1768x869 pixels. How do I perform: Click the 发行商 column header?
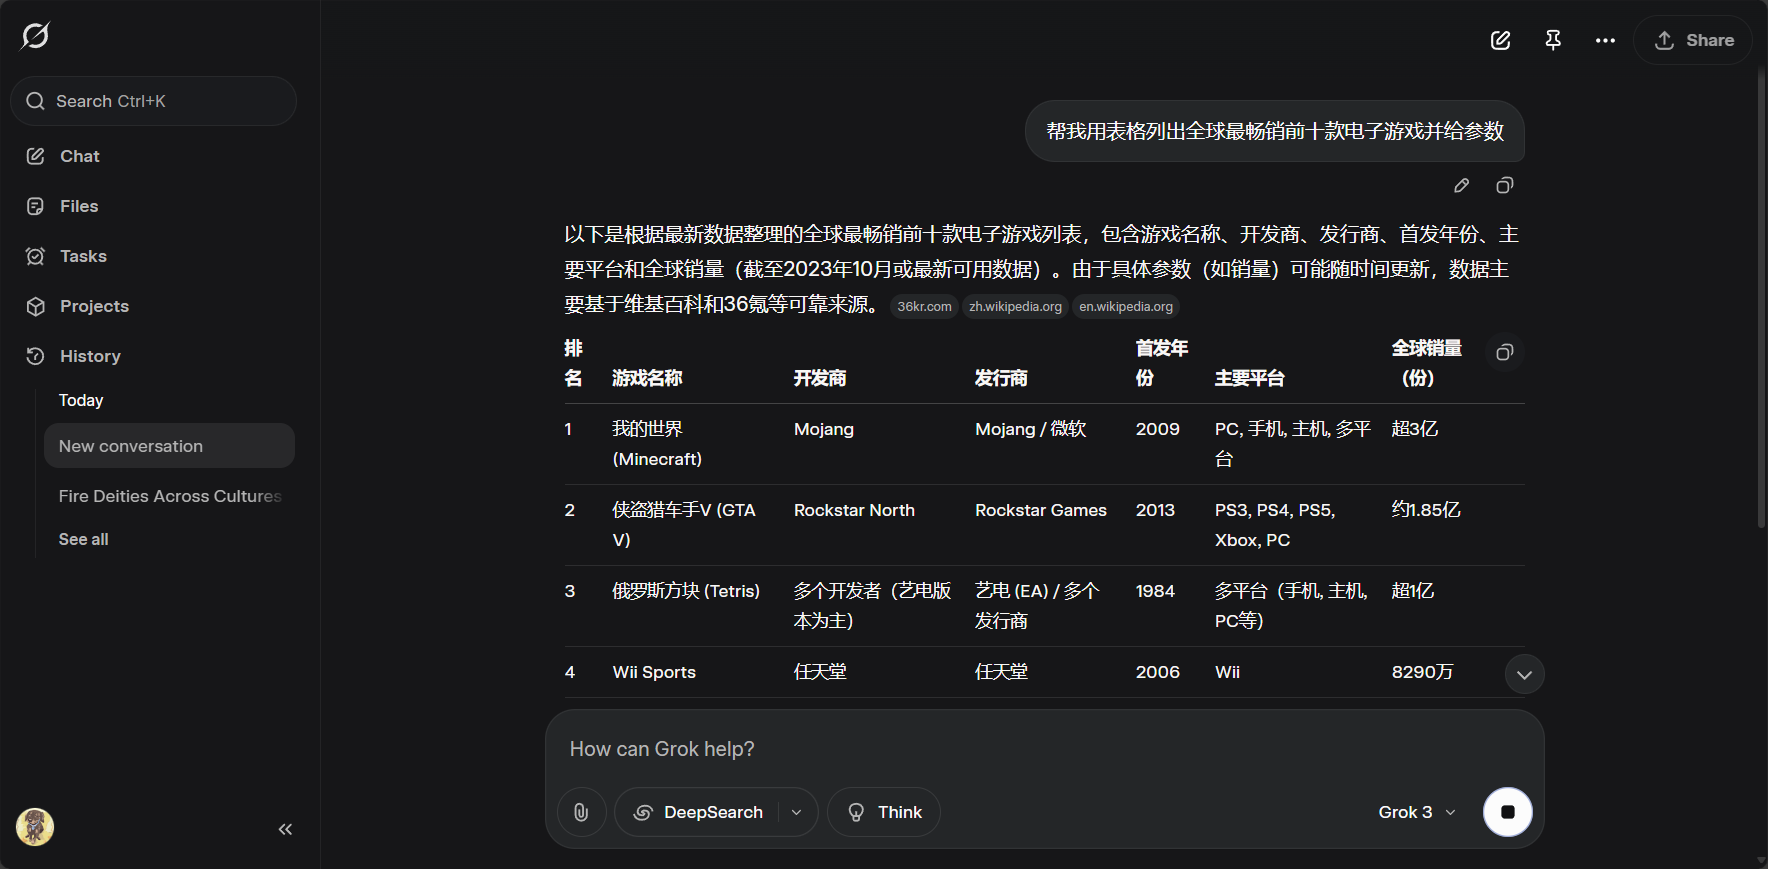click(1001, 378)
